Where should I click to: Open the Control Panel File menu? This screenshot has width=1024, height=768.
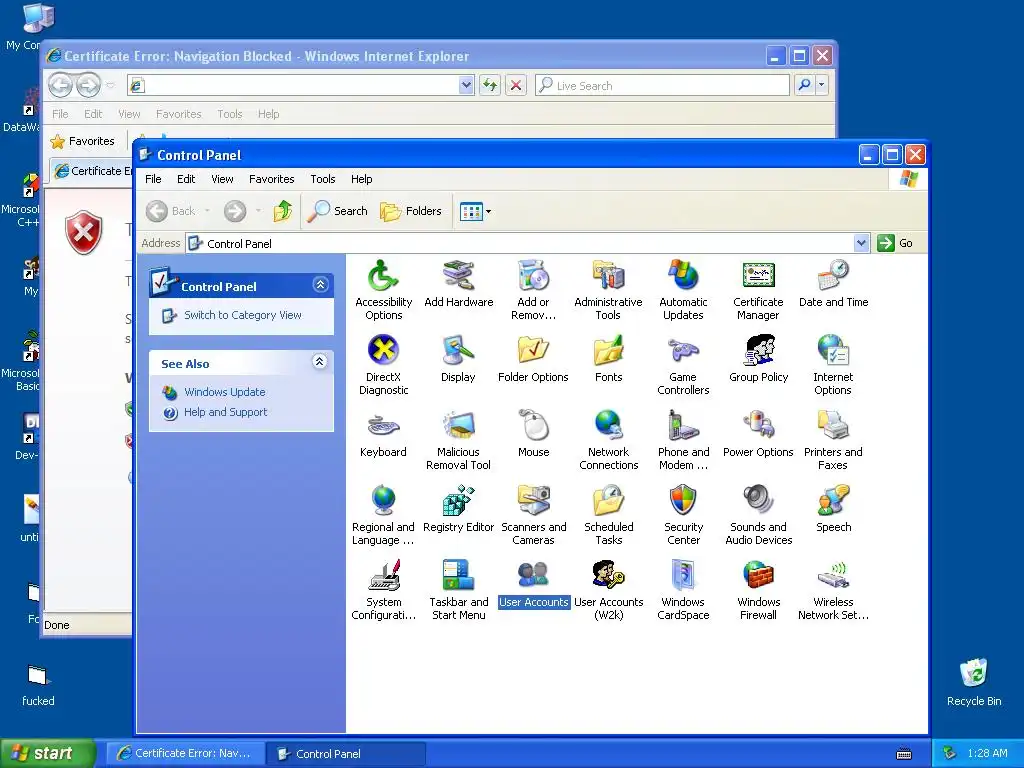click(x=153, y=179)
